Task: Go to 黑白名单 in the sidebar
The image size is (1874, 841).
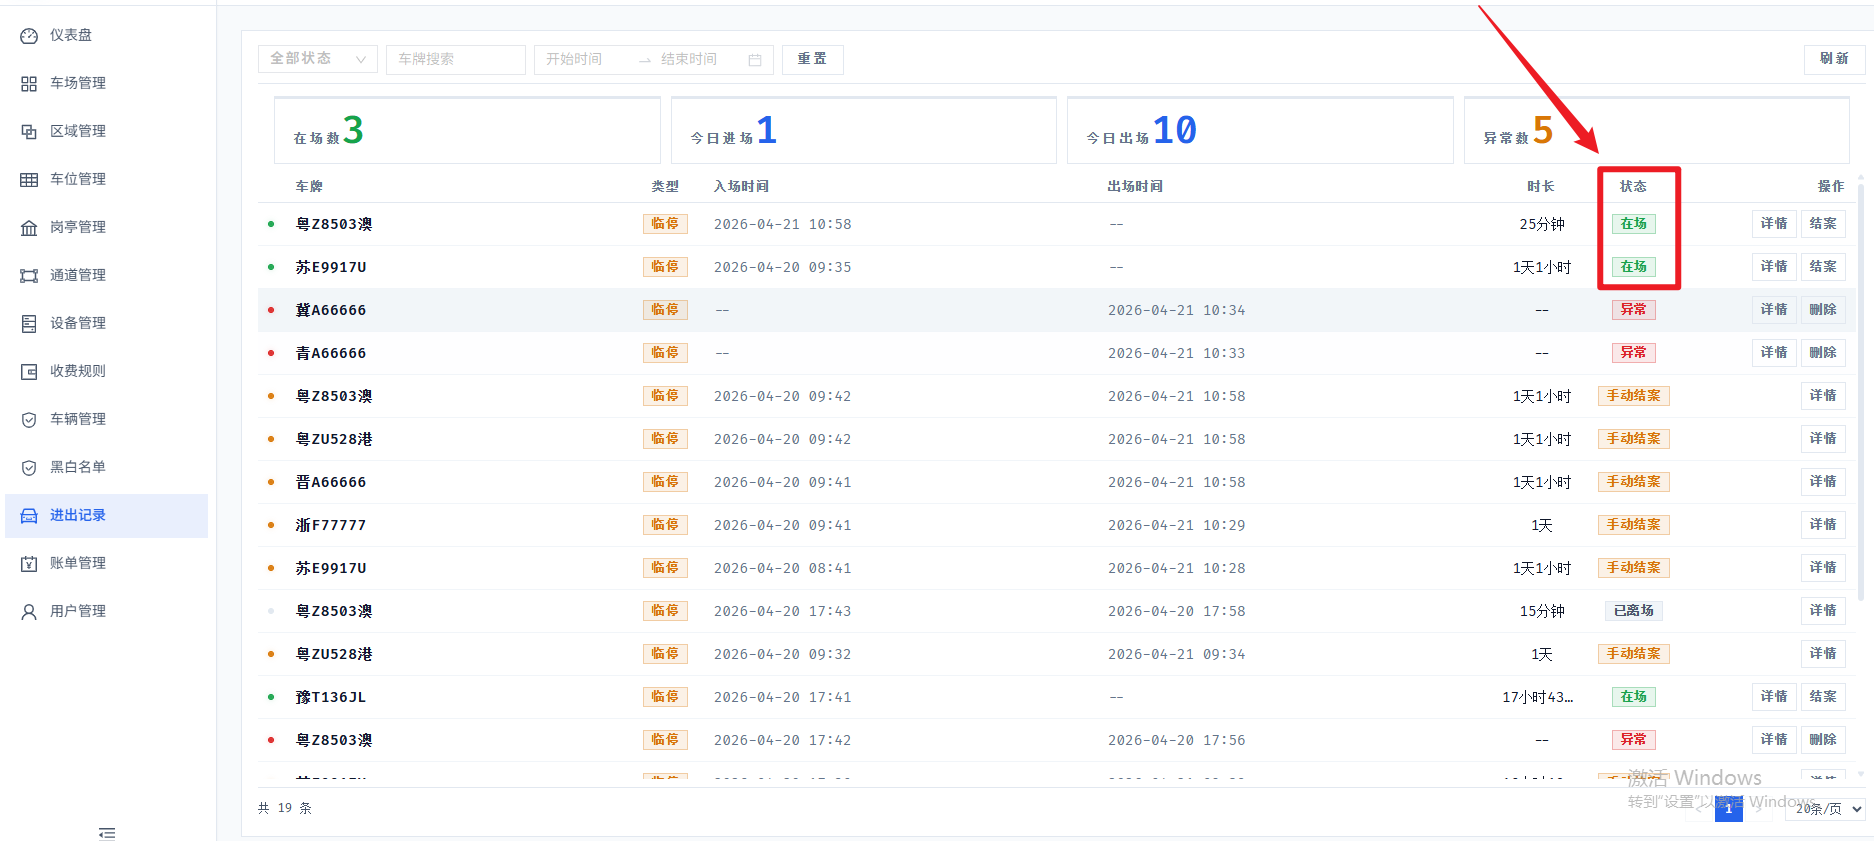Action: [78, 467]
